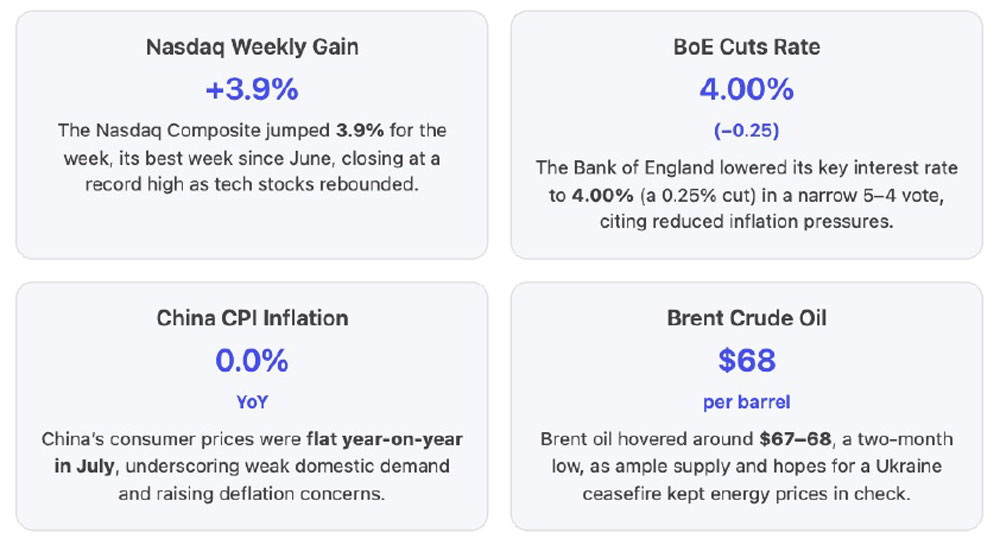Screen dimensions: 1000x539
Task: Click the Nasdaq Weekly Gain card title
Action: click(252, 47)
